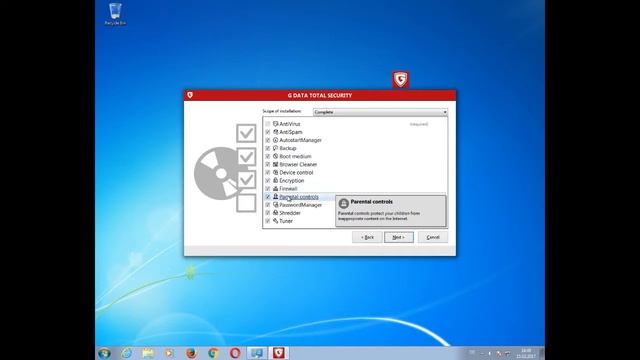
Task: Open the File Explorer taskbar icon
Action: tap(148, 353)
